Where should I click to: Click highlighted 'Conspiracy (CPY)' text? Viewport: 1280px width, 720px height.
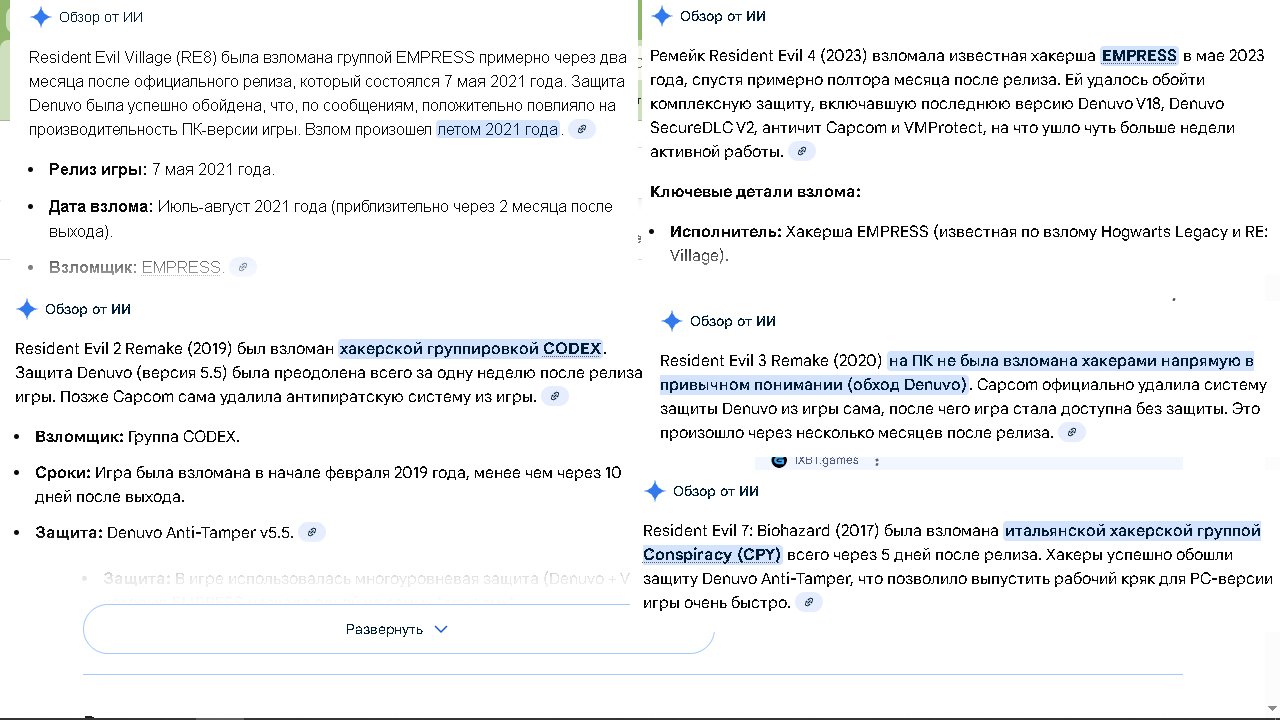pyautogui.click(x=711, y=555)
